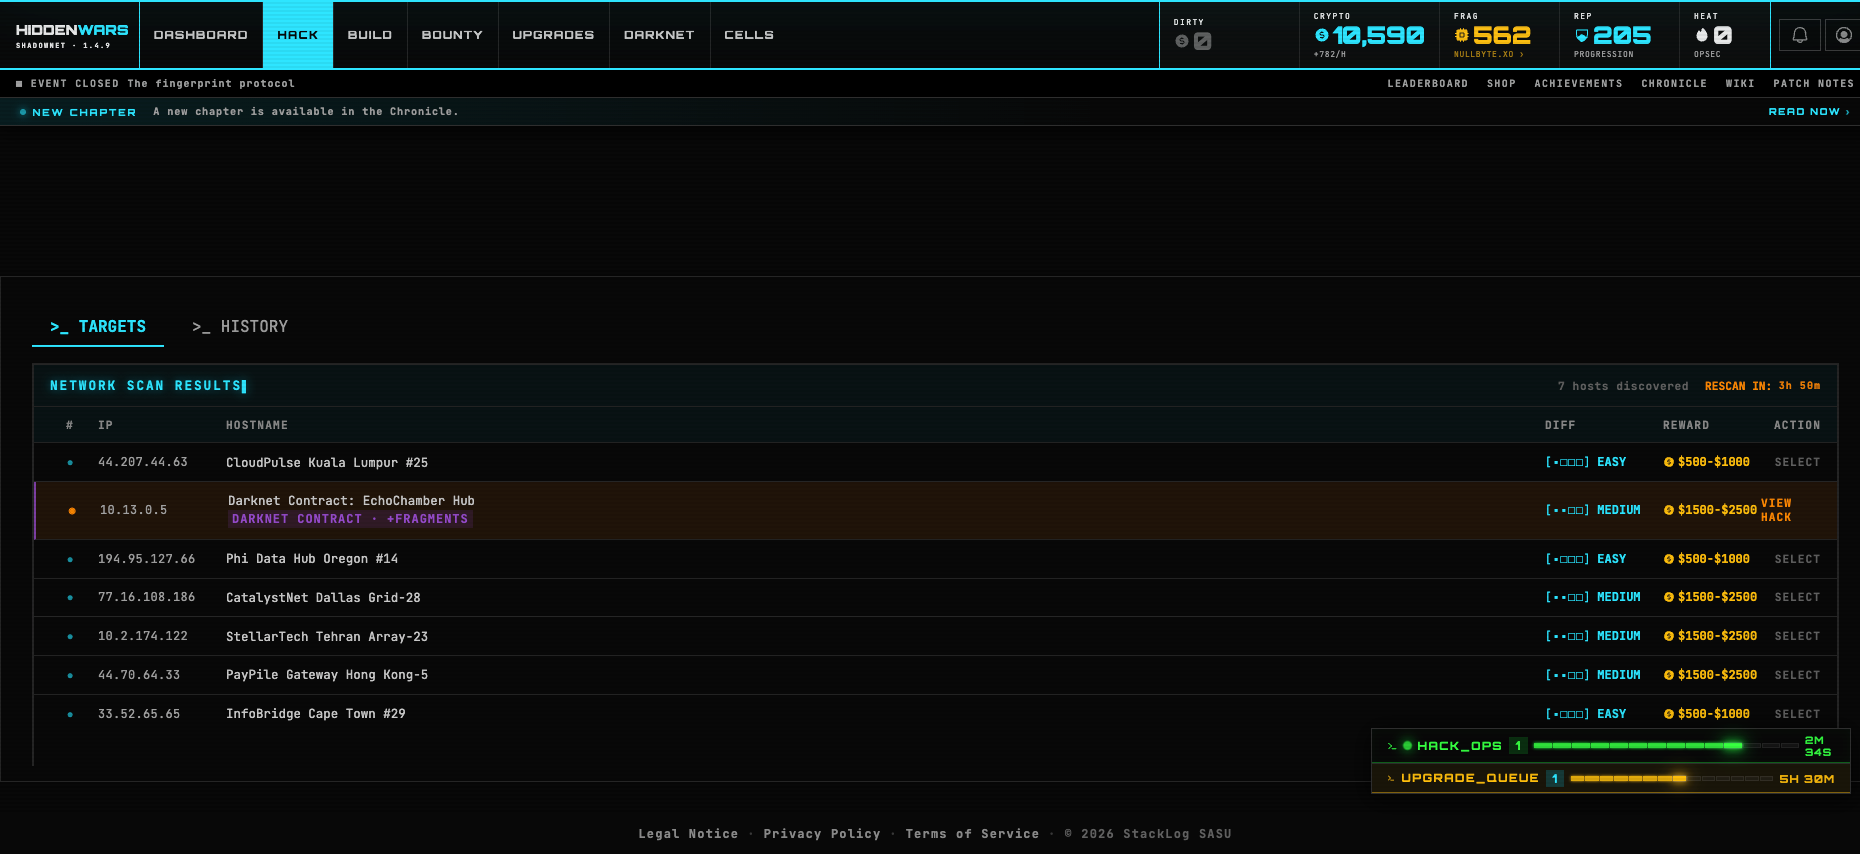Viewport: 1860px width, 854px height.
Task: Click the orange dot on EchoChamber Hub row
Action: click(x=72, y=511)
